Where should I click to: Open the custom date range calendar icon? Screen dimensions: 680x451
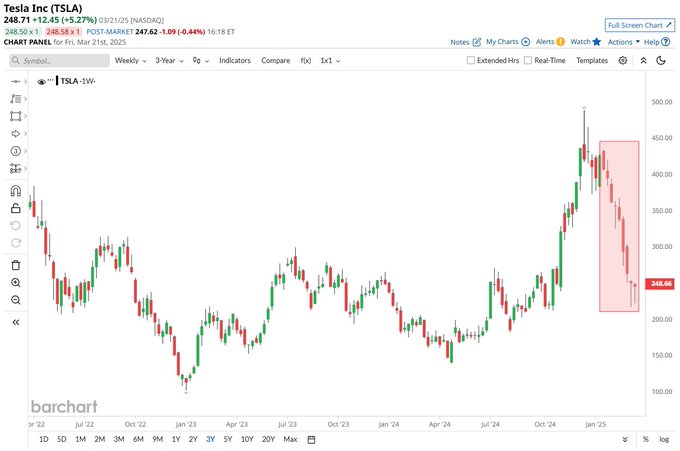(311, 439)
